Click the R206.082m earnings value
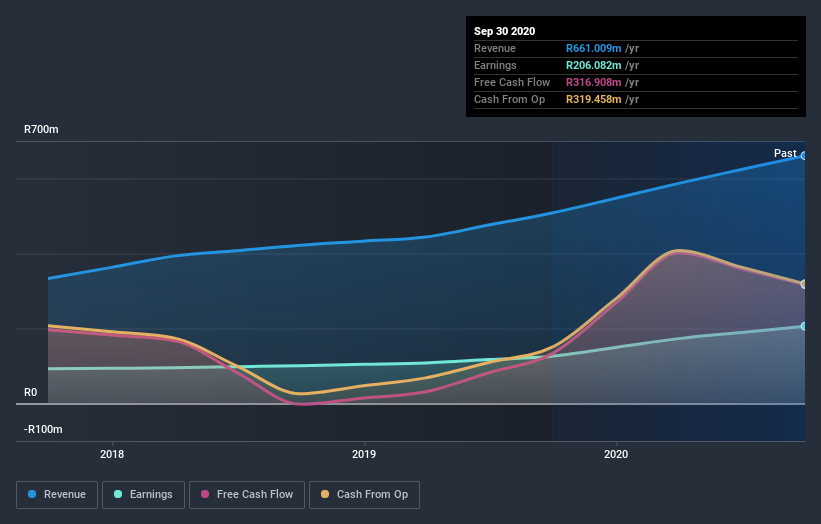Viewport: 821px width, 524px height. (x=593, y=65)
